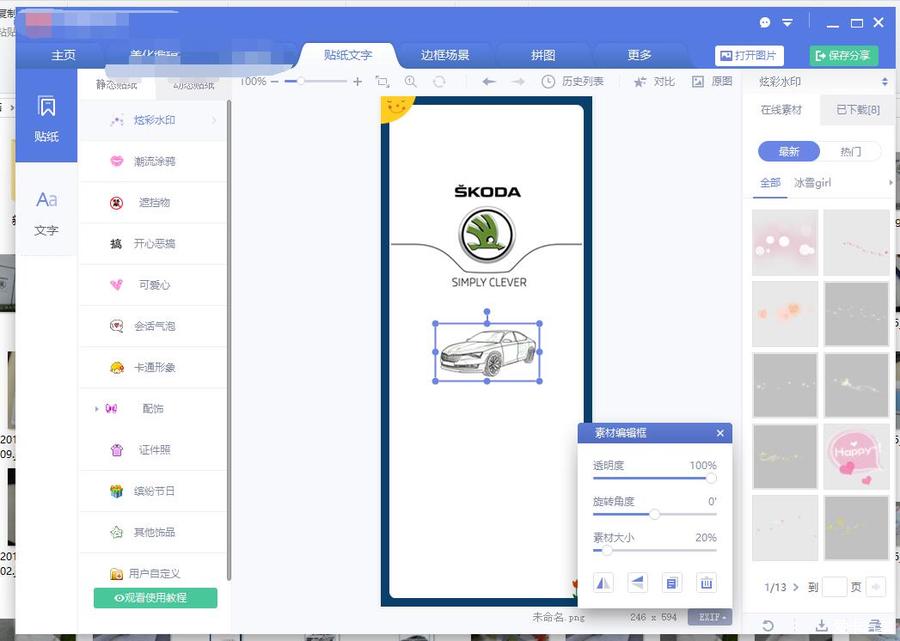Expand the 炫彩水印 list item chevron
Image resolution: width=900 pixels, height=641 pixels.
tap(214, 121)
